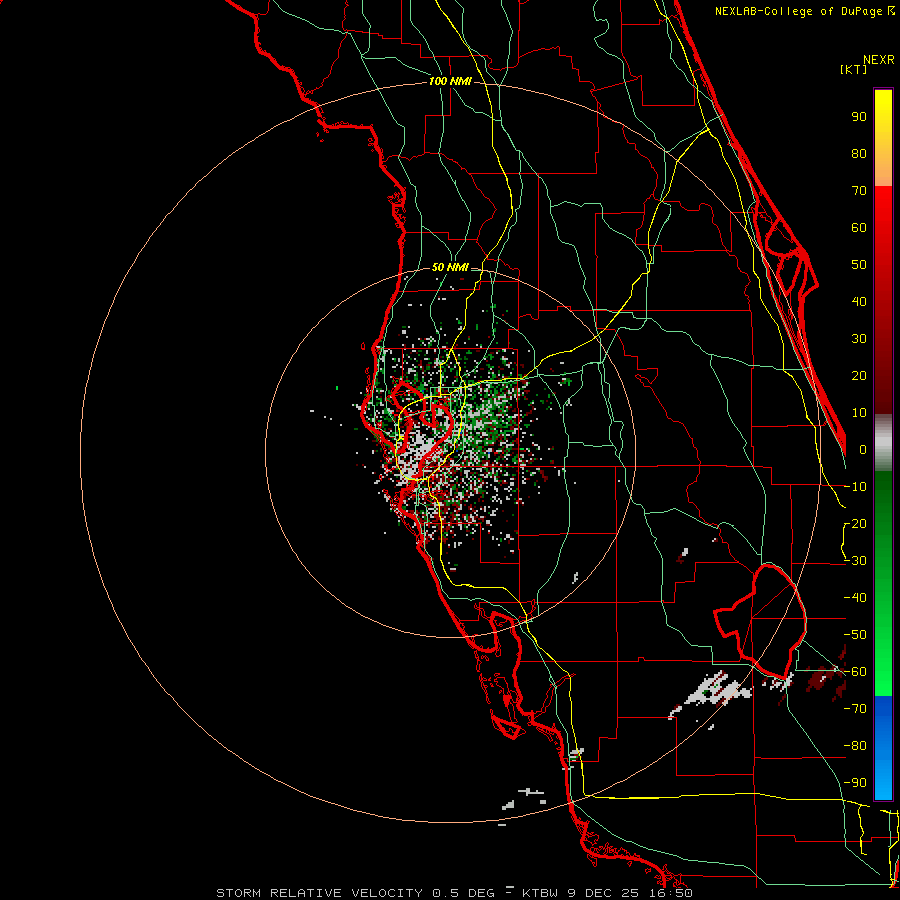Viewport: 900px width, 900px height.
Task: Click the [KT] units label
Action: (854, 69)
